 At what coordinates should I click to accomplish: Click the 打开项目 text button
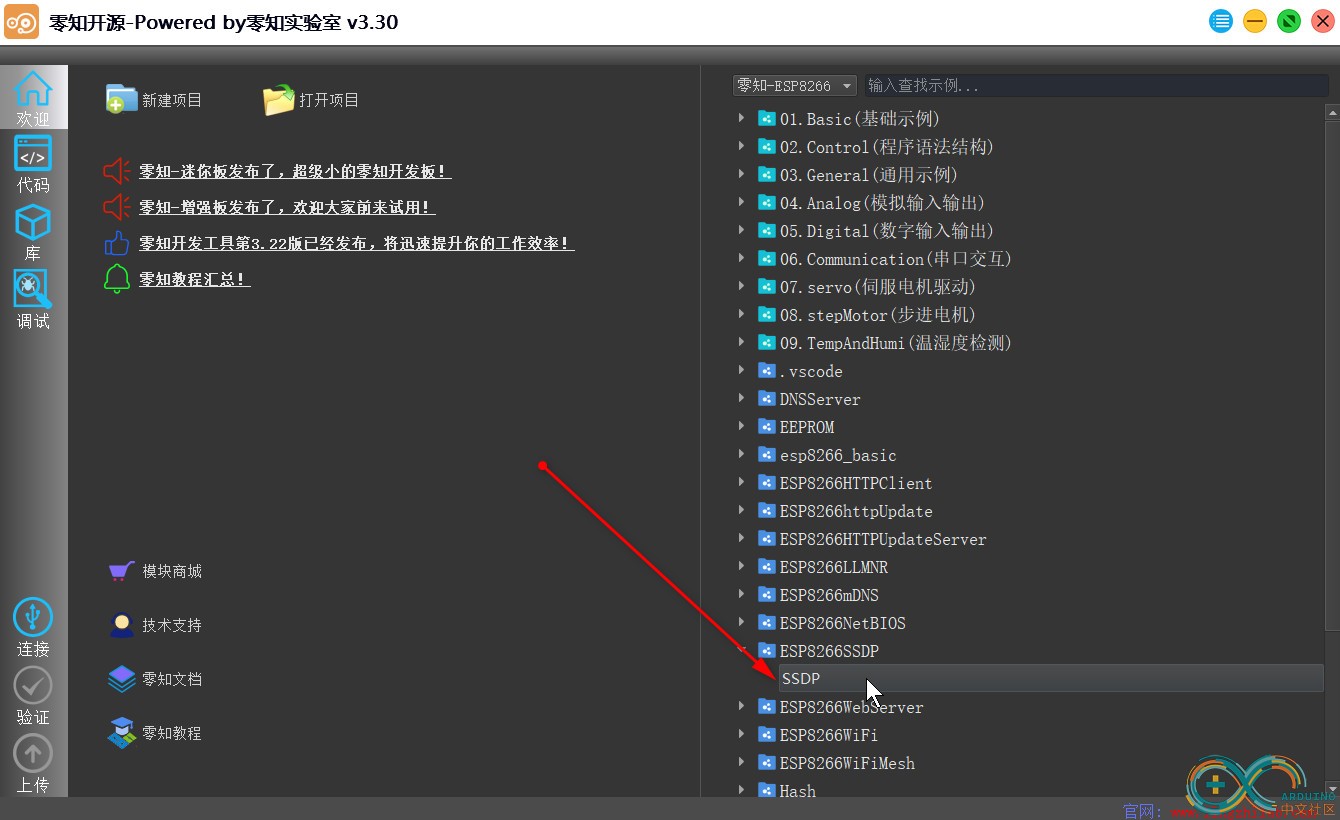(329, 100)
